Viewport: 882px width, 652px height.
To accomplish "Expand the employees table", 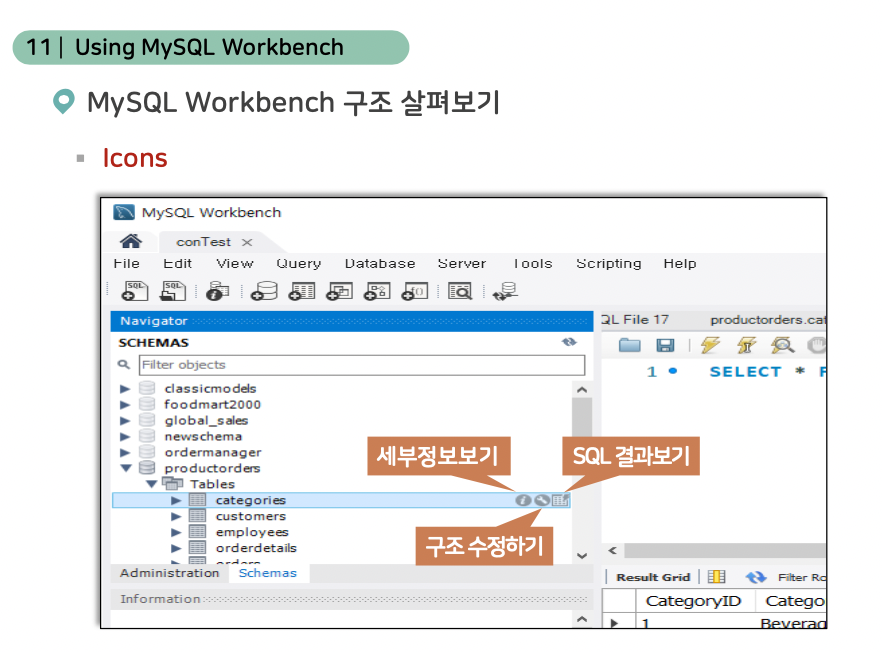I will [176, 532].
